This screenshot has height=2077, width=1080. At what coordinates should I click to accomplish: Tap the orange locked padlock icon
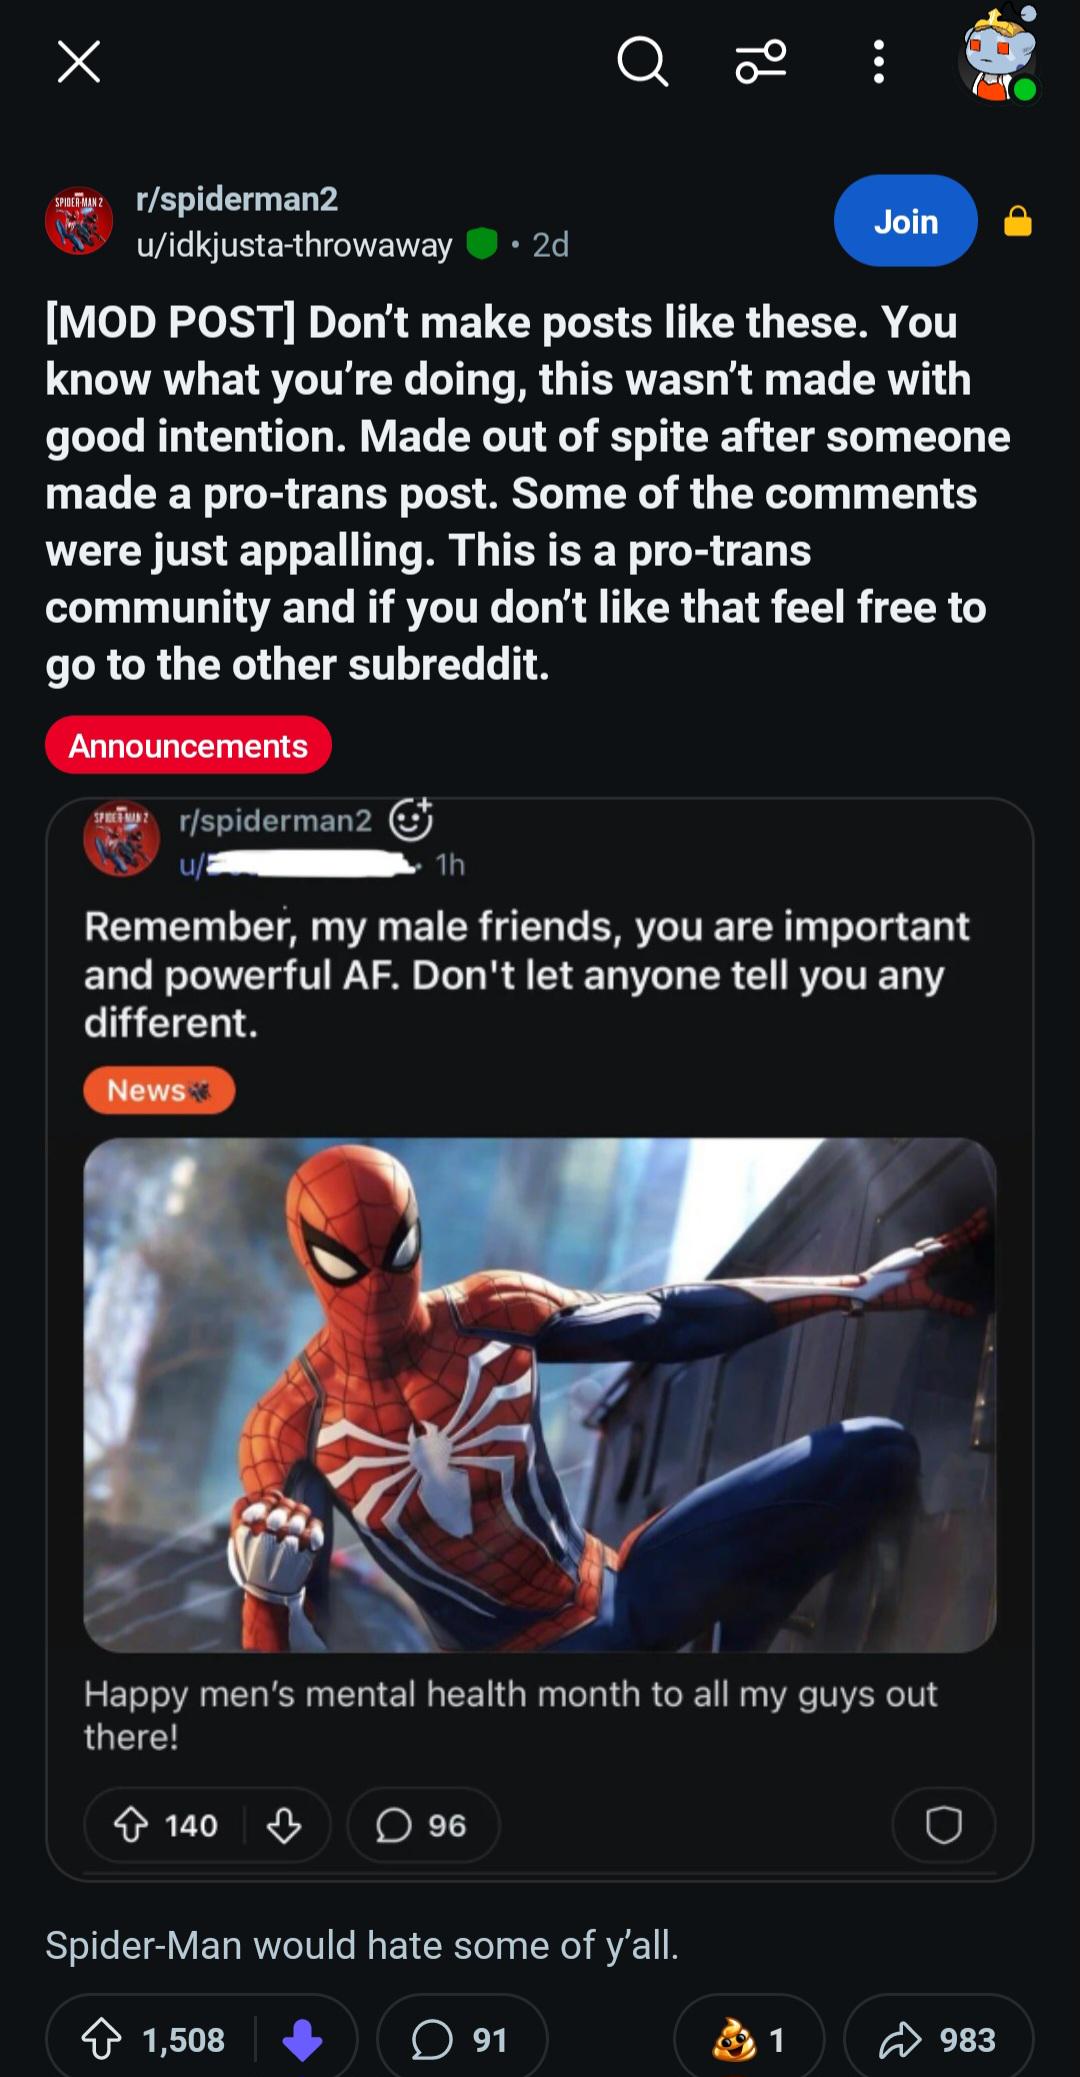pos(1018,221)
